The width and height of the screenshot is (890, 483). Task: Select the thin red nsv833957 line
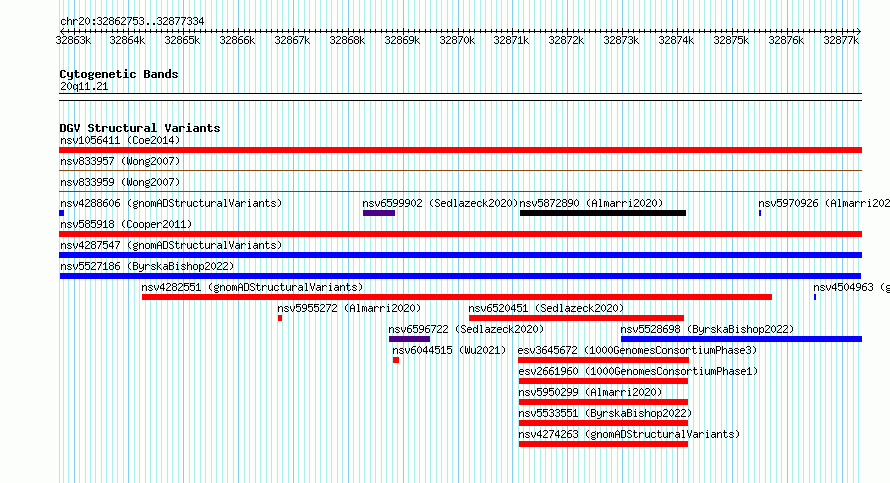tap(460, 170)
